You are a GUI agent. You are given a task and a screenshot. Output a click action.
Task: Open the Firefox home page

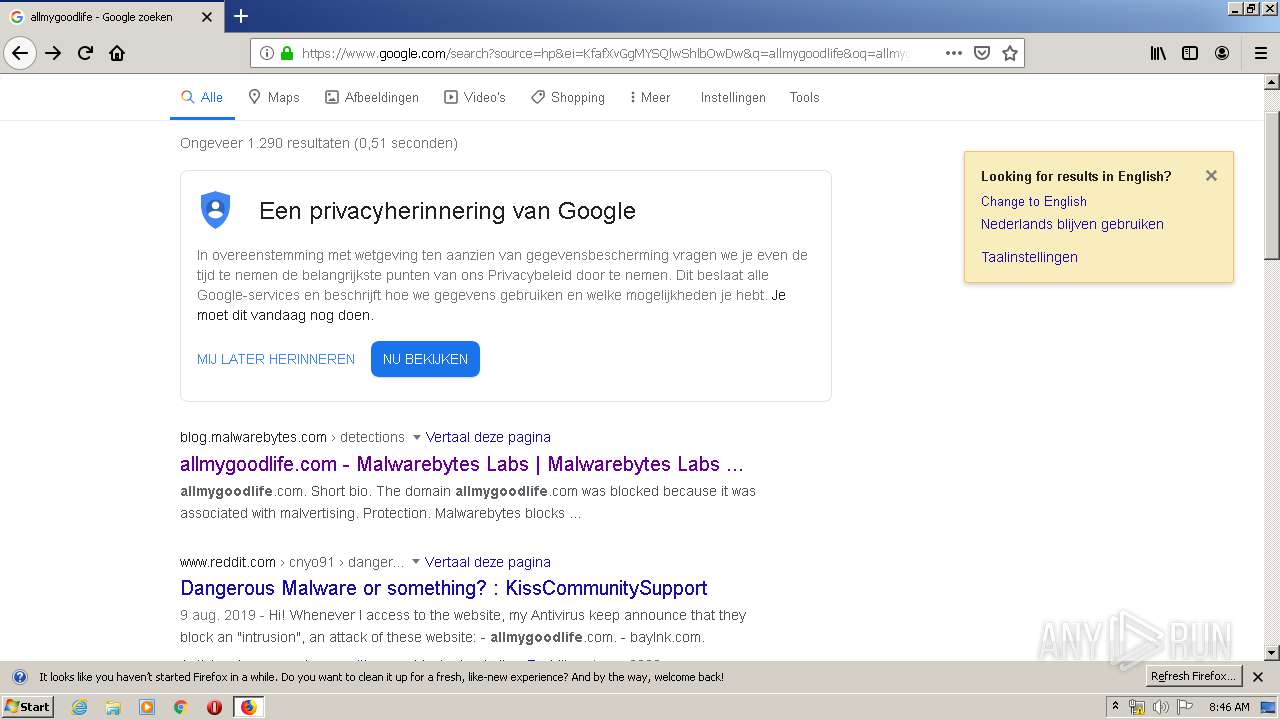coord(117,53)
